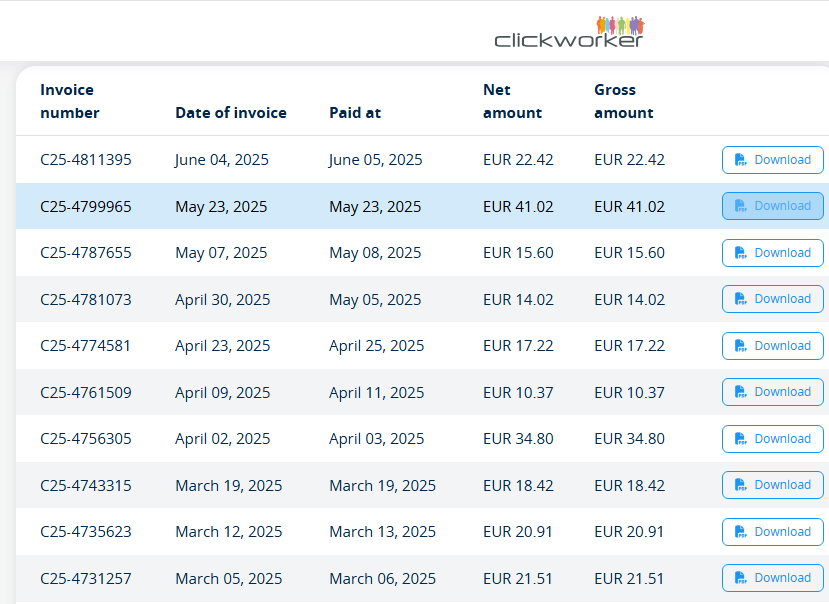Click the Date of invoice column header
829x604 pixels.
pyautogui.click(x=231, y=113)
